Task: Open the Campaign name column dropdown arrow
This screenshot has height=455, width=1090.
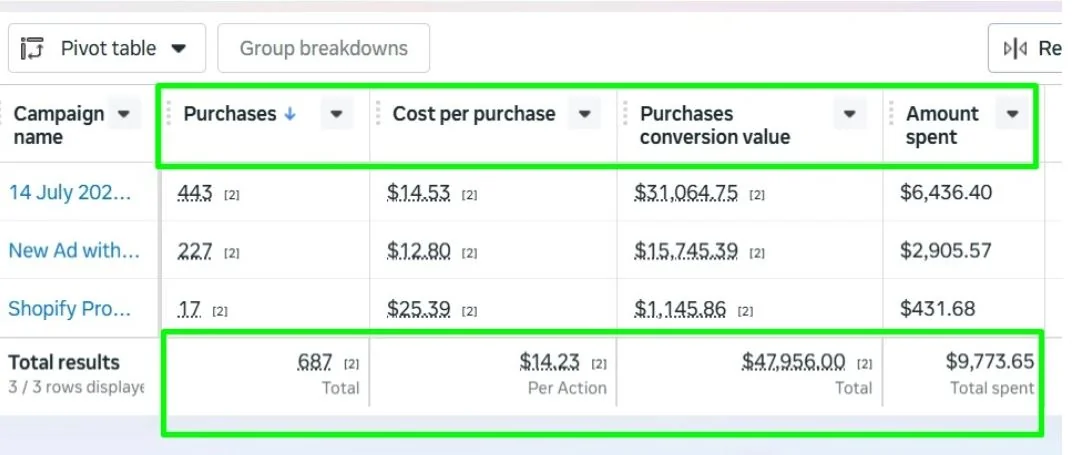Action: point(124,114)
